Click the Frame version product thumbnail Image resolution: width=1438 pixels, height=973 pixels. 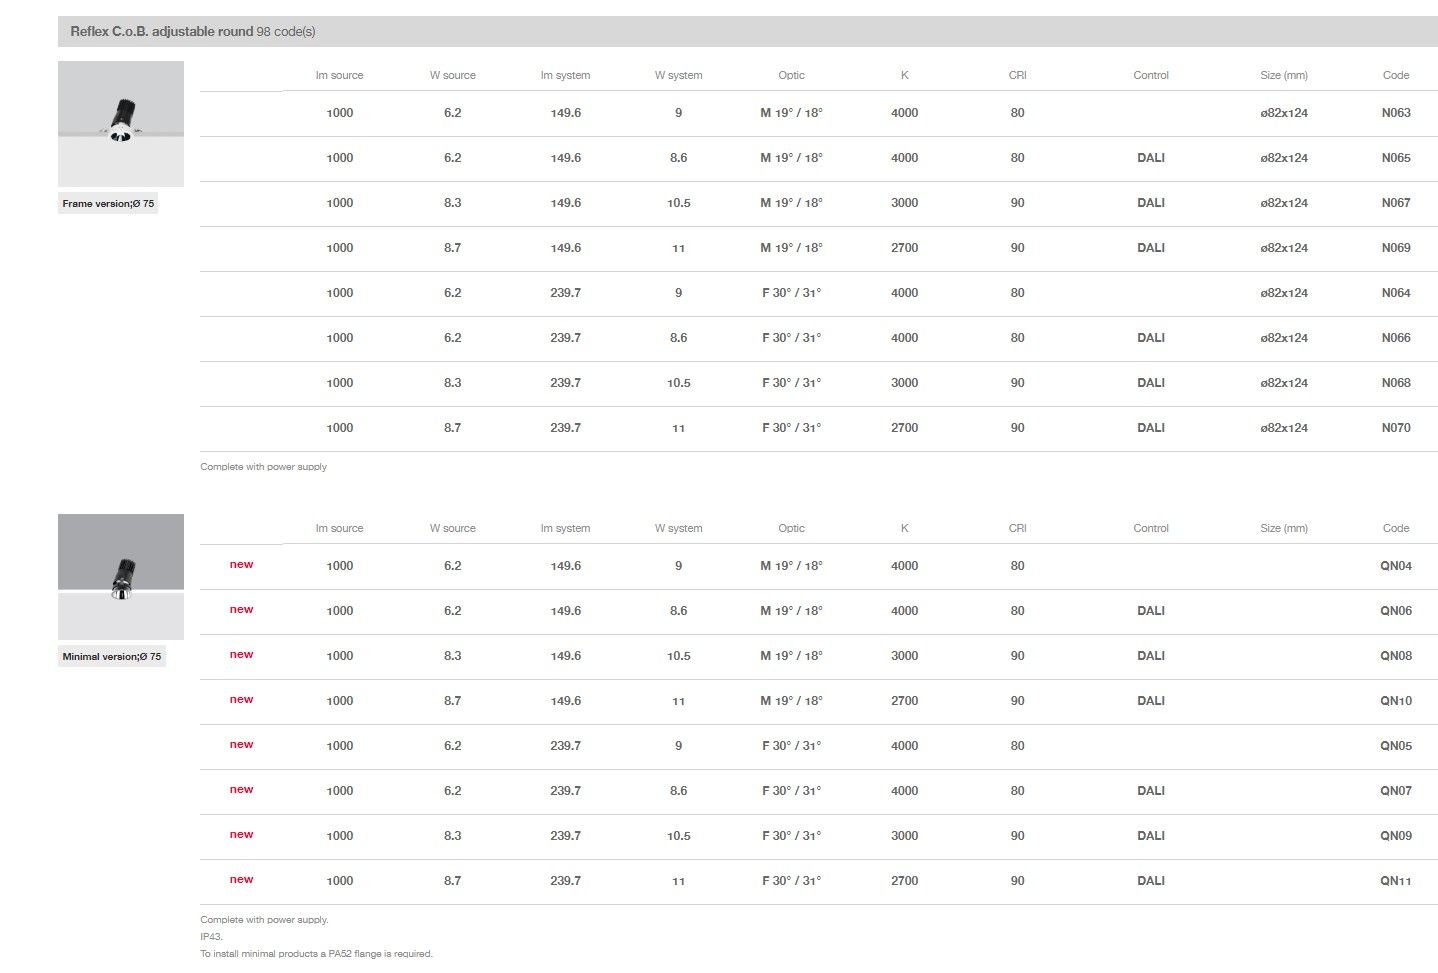pyautogui.click(x=121, y=124)
